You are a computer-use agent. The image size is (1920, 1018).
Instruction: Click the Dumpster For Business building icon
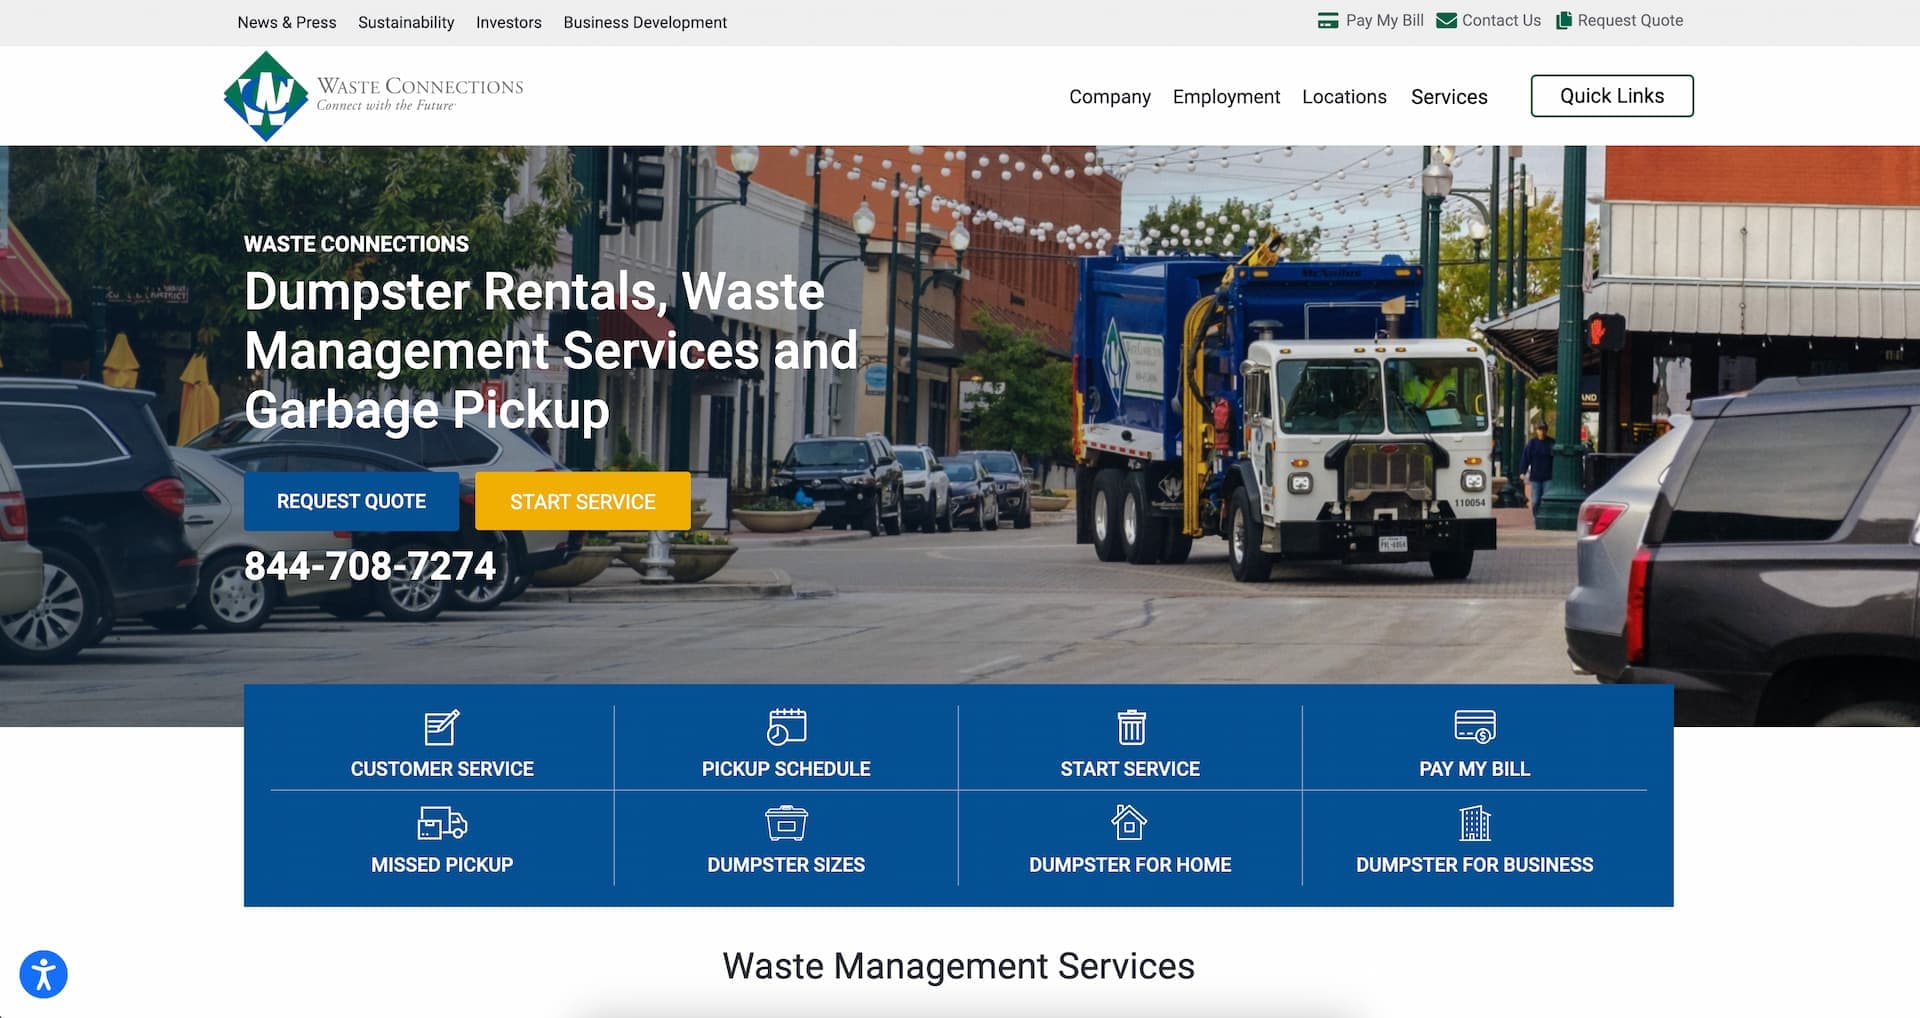(1475, 823)
